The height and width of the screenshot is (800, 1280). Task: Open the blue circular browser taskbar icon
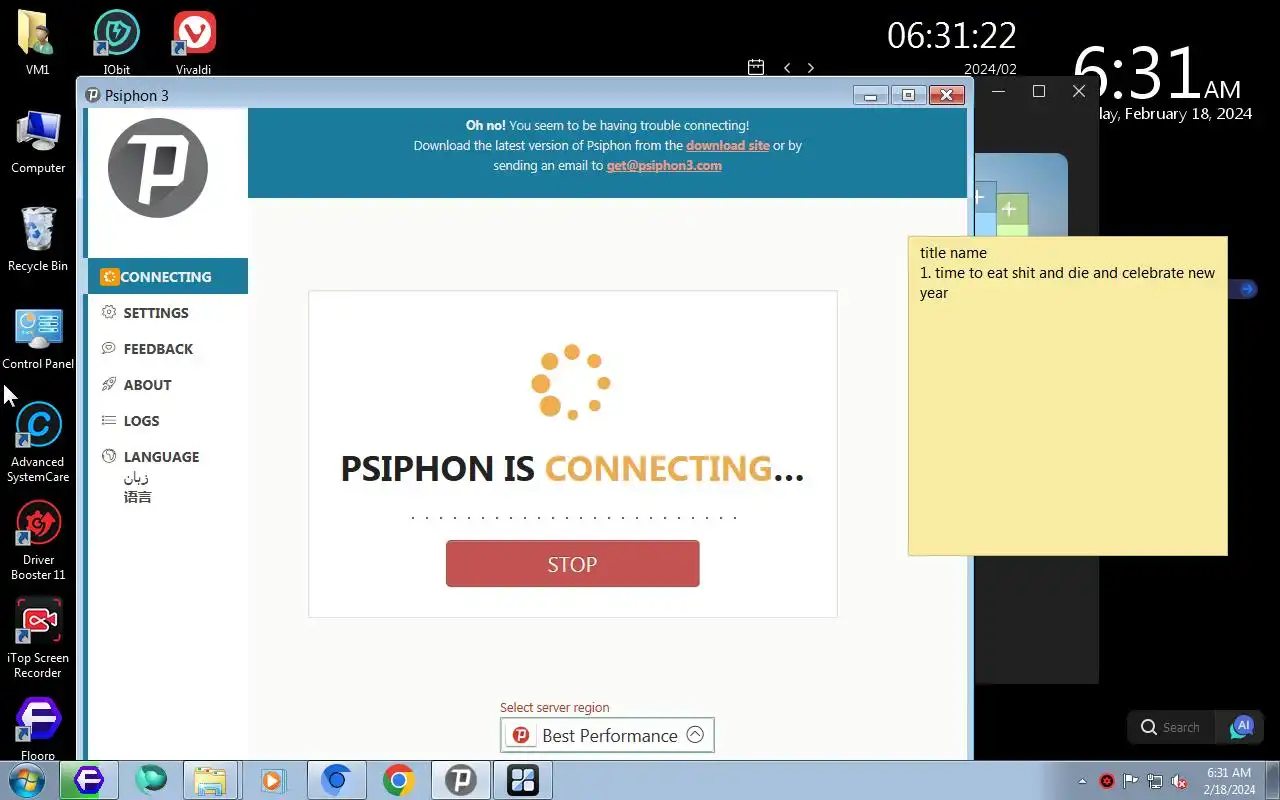(x=336, y=780)
